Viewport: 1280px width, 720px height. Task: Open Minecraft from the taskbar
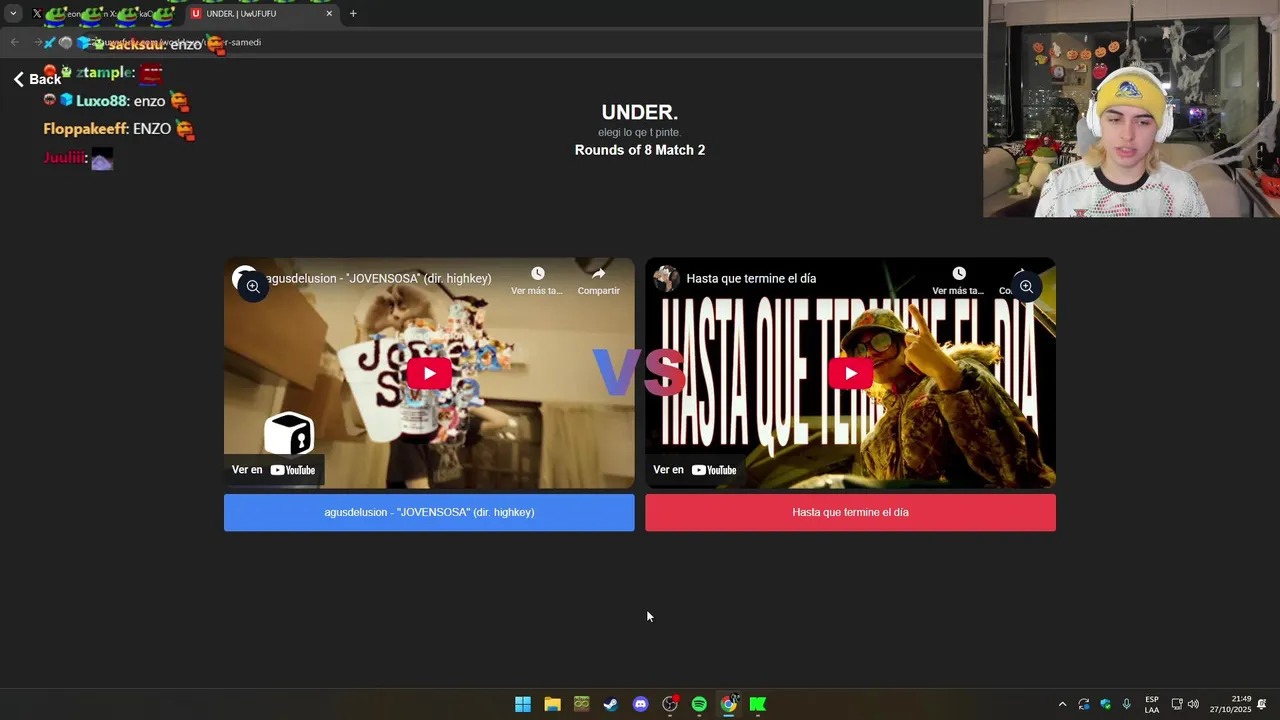tap(582, 704)
